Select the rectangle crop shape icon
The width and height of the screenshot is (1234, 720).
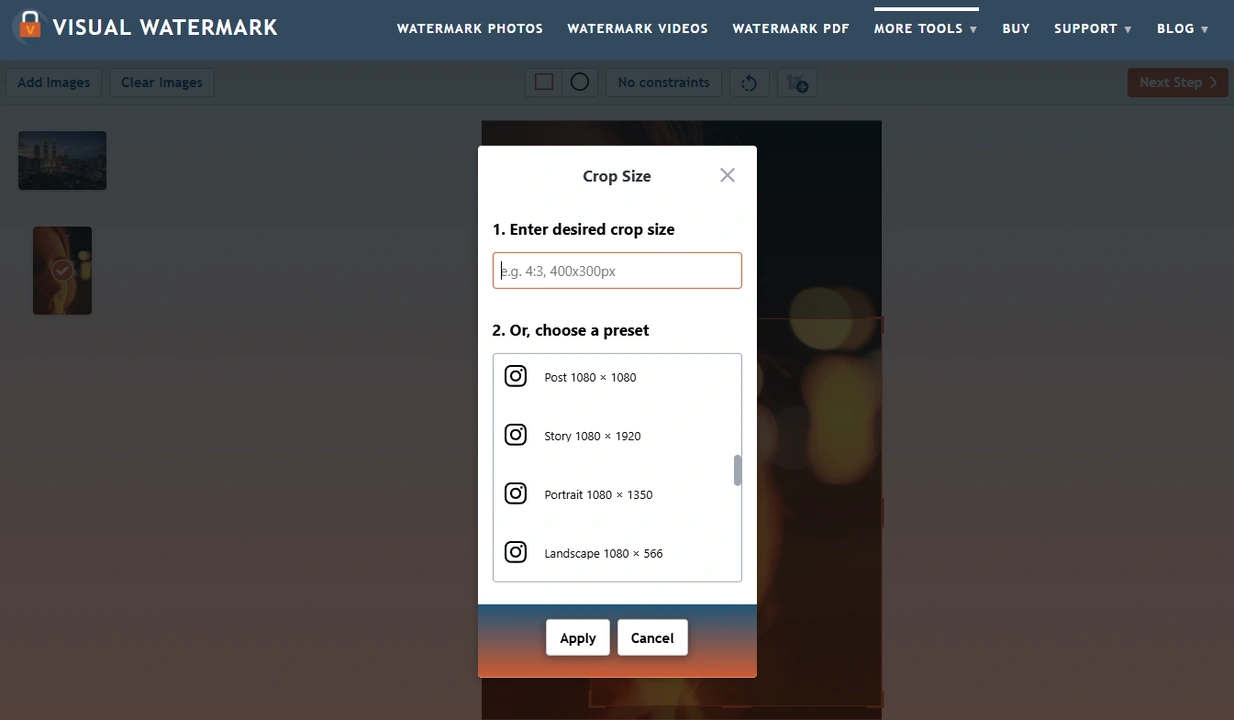544,82
